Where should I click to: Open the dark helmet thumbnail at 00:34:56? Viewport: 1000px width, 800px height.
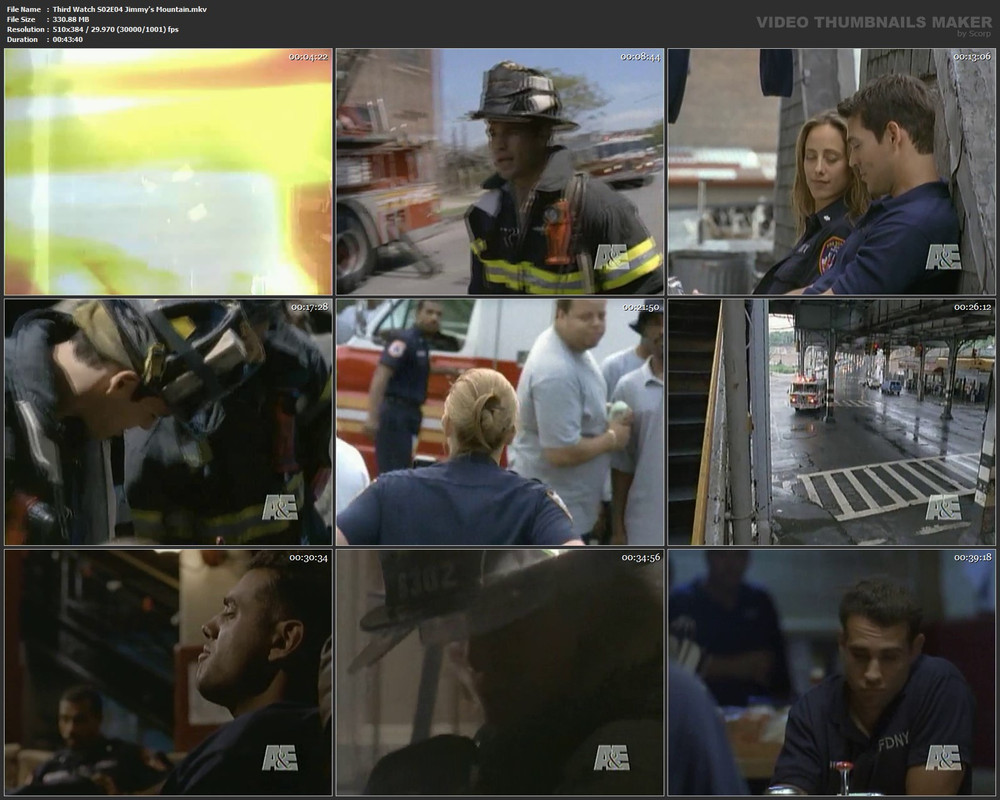[x=500, y=673]
